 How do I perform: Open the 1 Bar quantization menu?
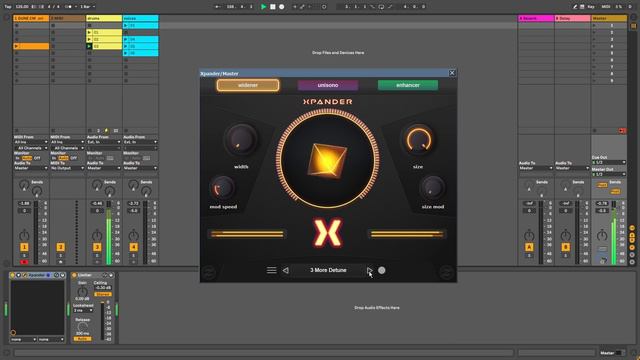[88, 7]
